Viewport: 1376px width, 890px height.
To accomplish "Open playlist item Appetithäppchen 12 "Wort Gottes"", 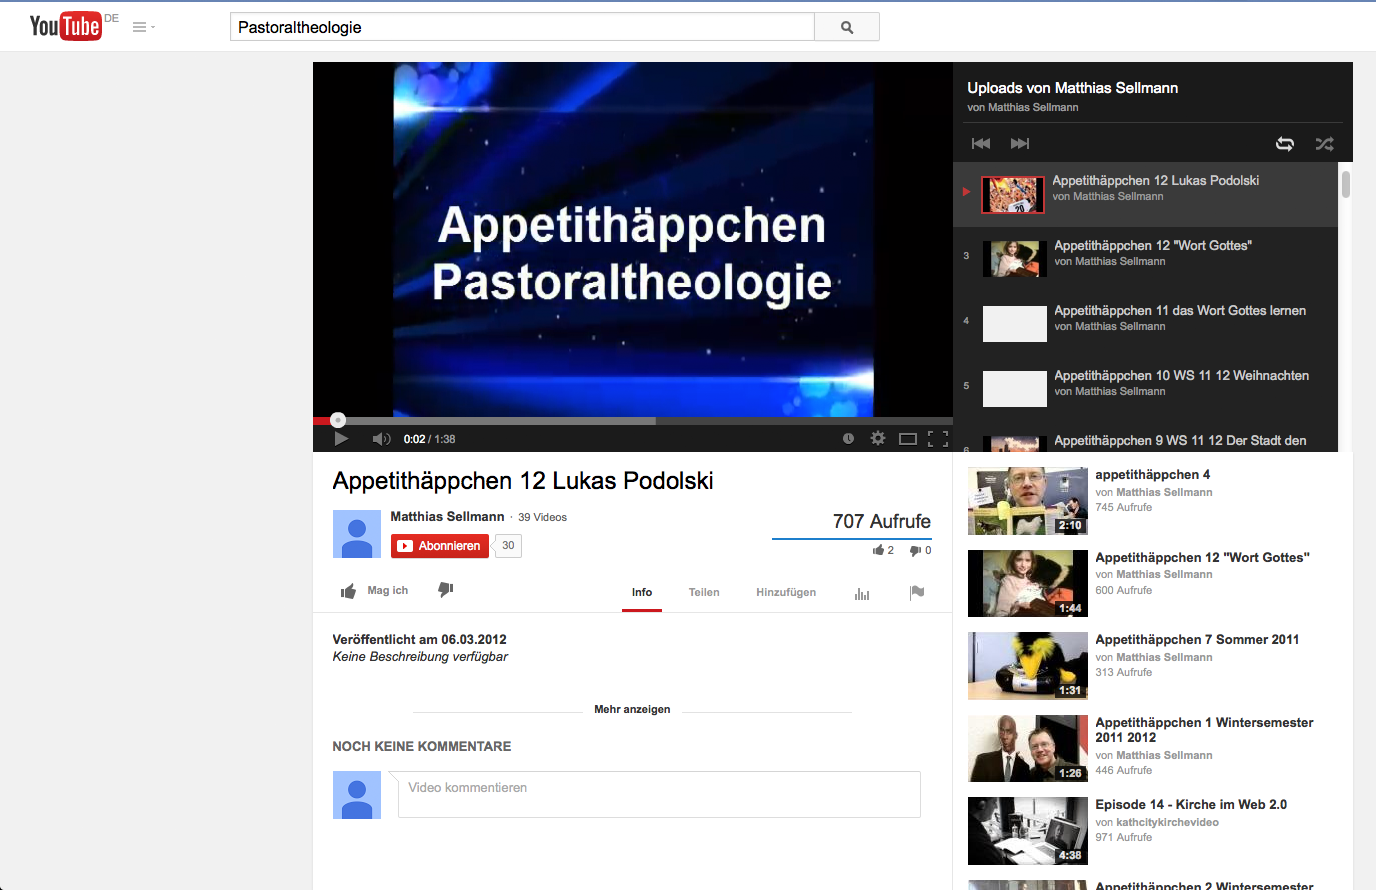I will pyautogui.click(x=1145, y=259).
